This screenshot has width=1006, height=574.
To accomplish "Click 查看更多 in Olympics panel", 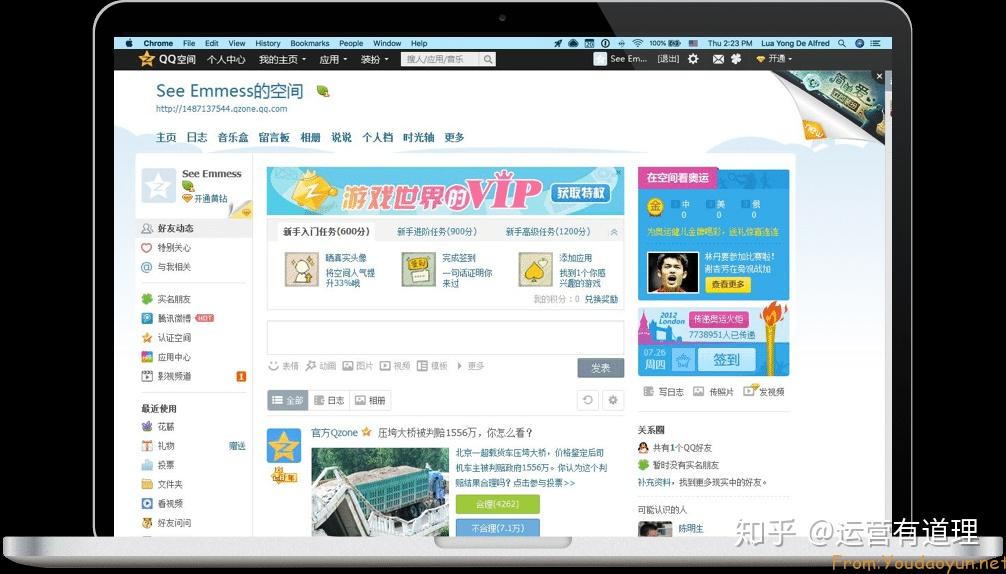I will point(728,284).
